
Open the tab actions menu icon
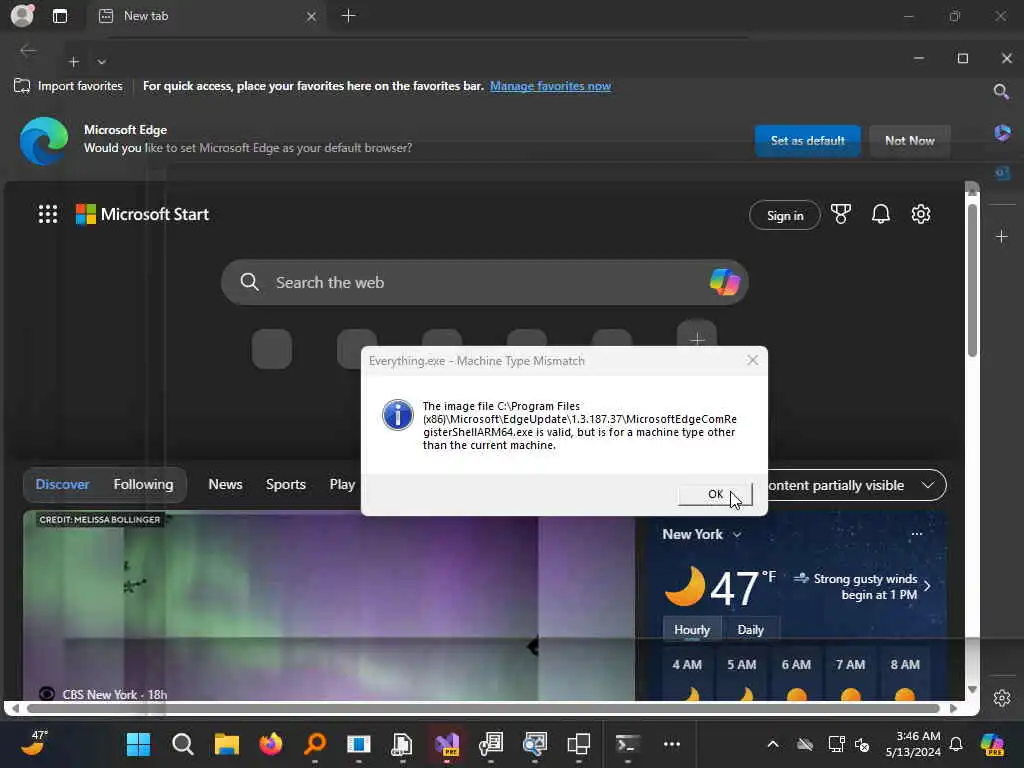[59, 16]
